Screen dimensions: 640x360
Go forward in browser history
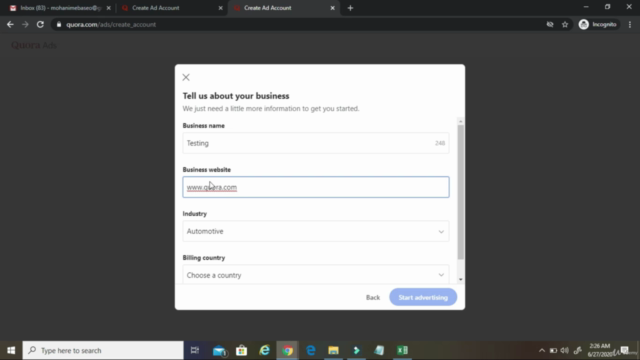(25, 24)
